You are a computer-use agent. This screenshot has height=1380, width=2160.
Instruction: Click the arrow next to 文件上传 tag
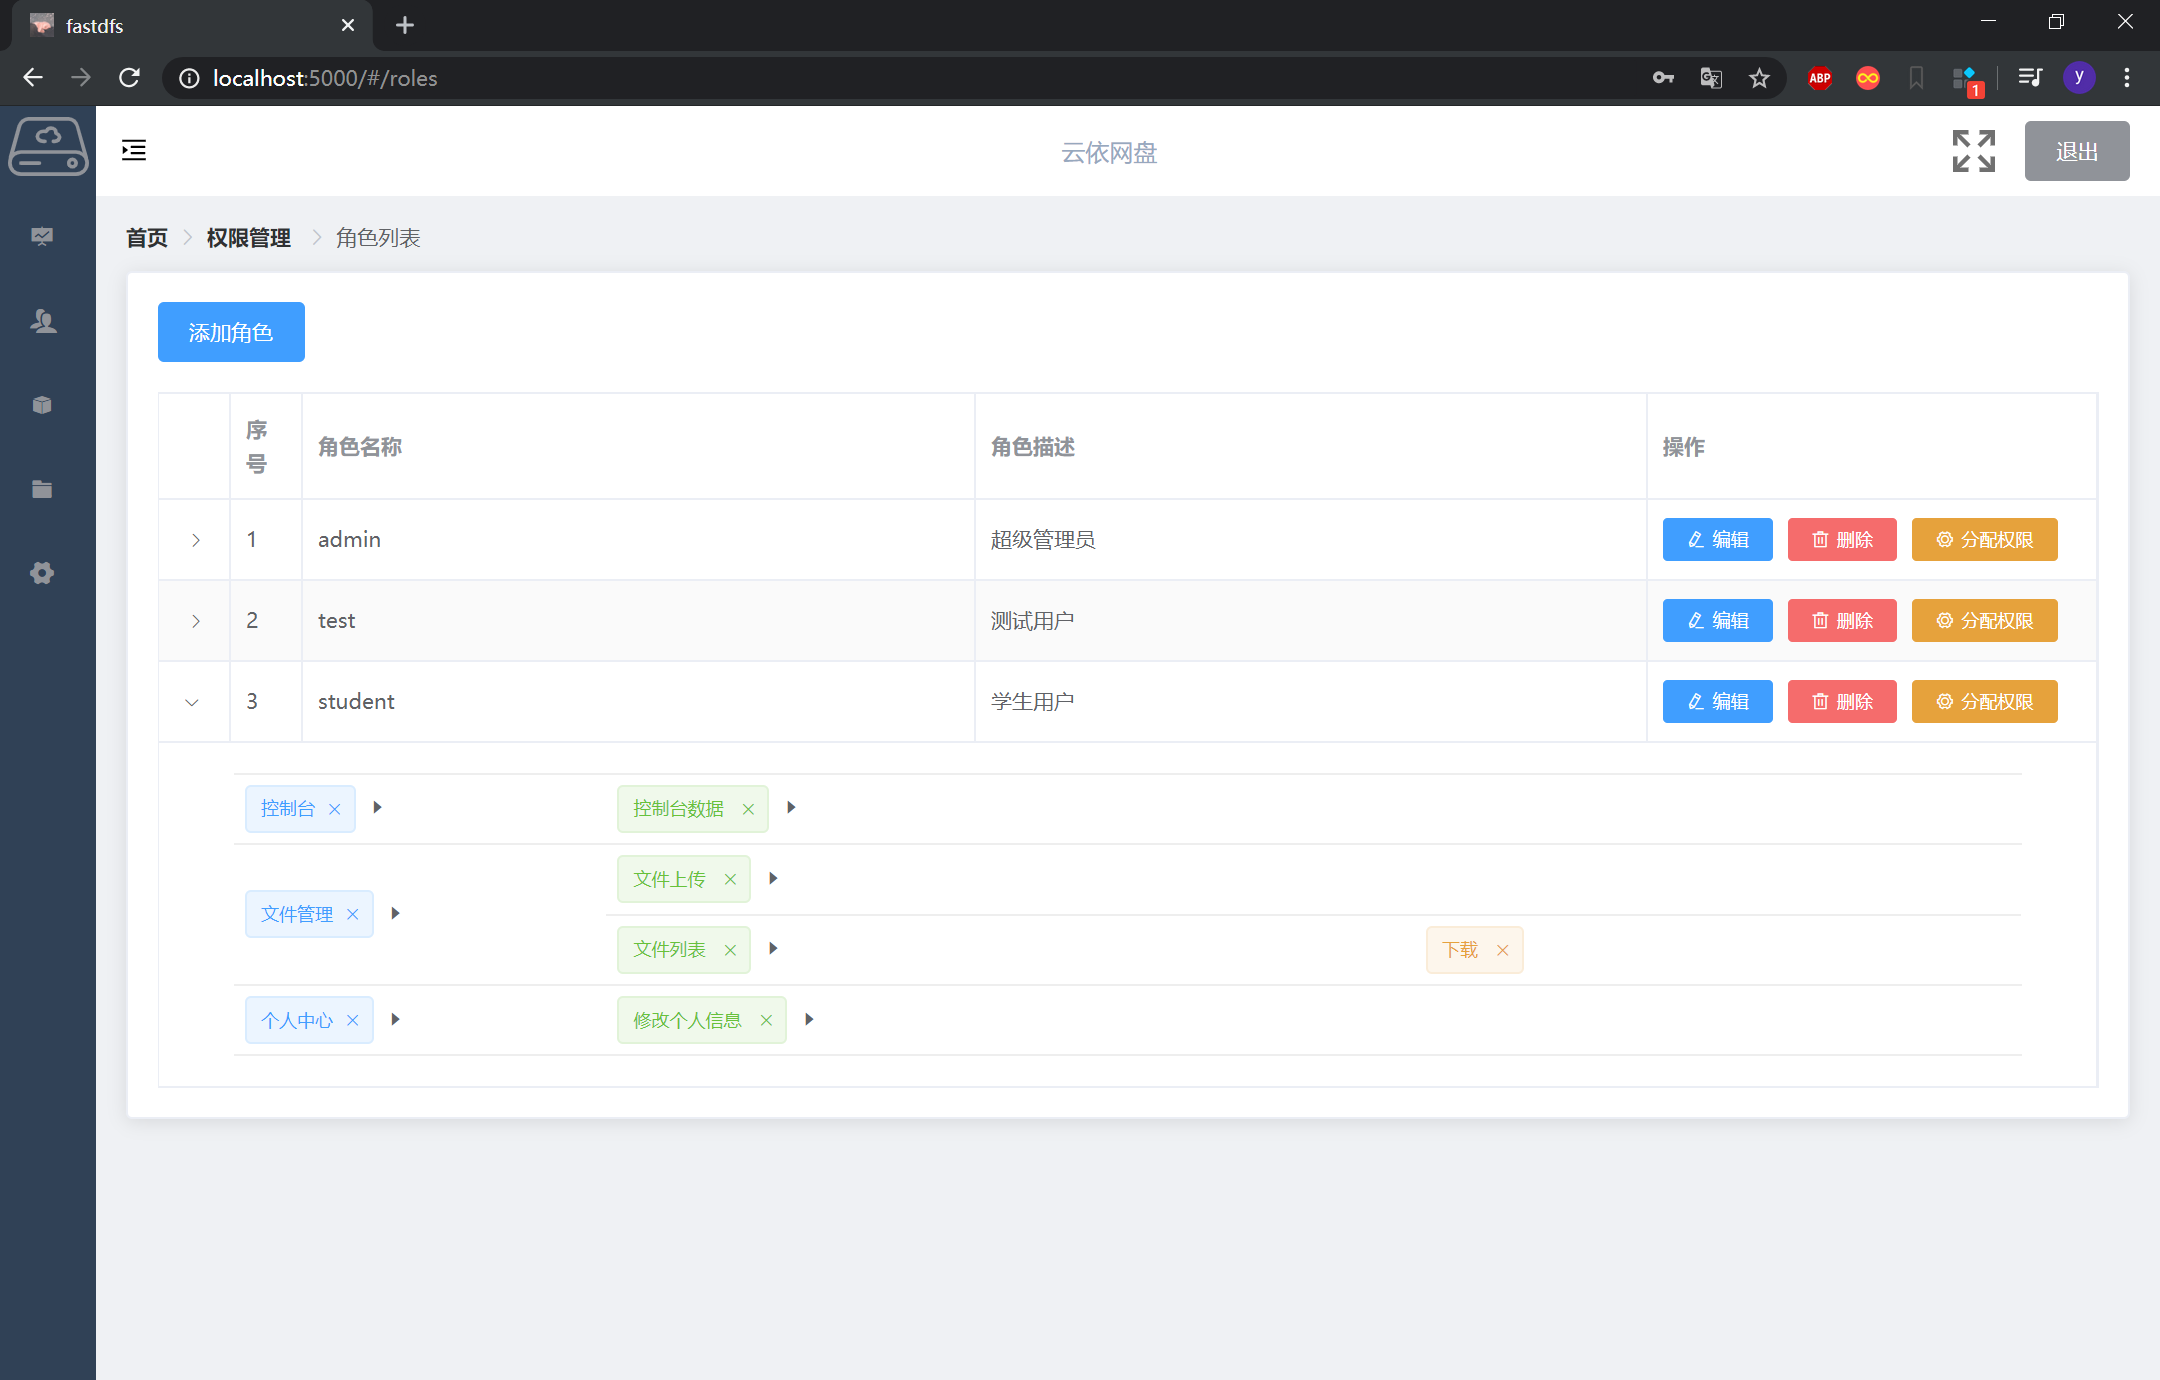[x=773, y=878]
